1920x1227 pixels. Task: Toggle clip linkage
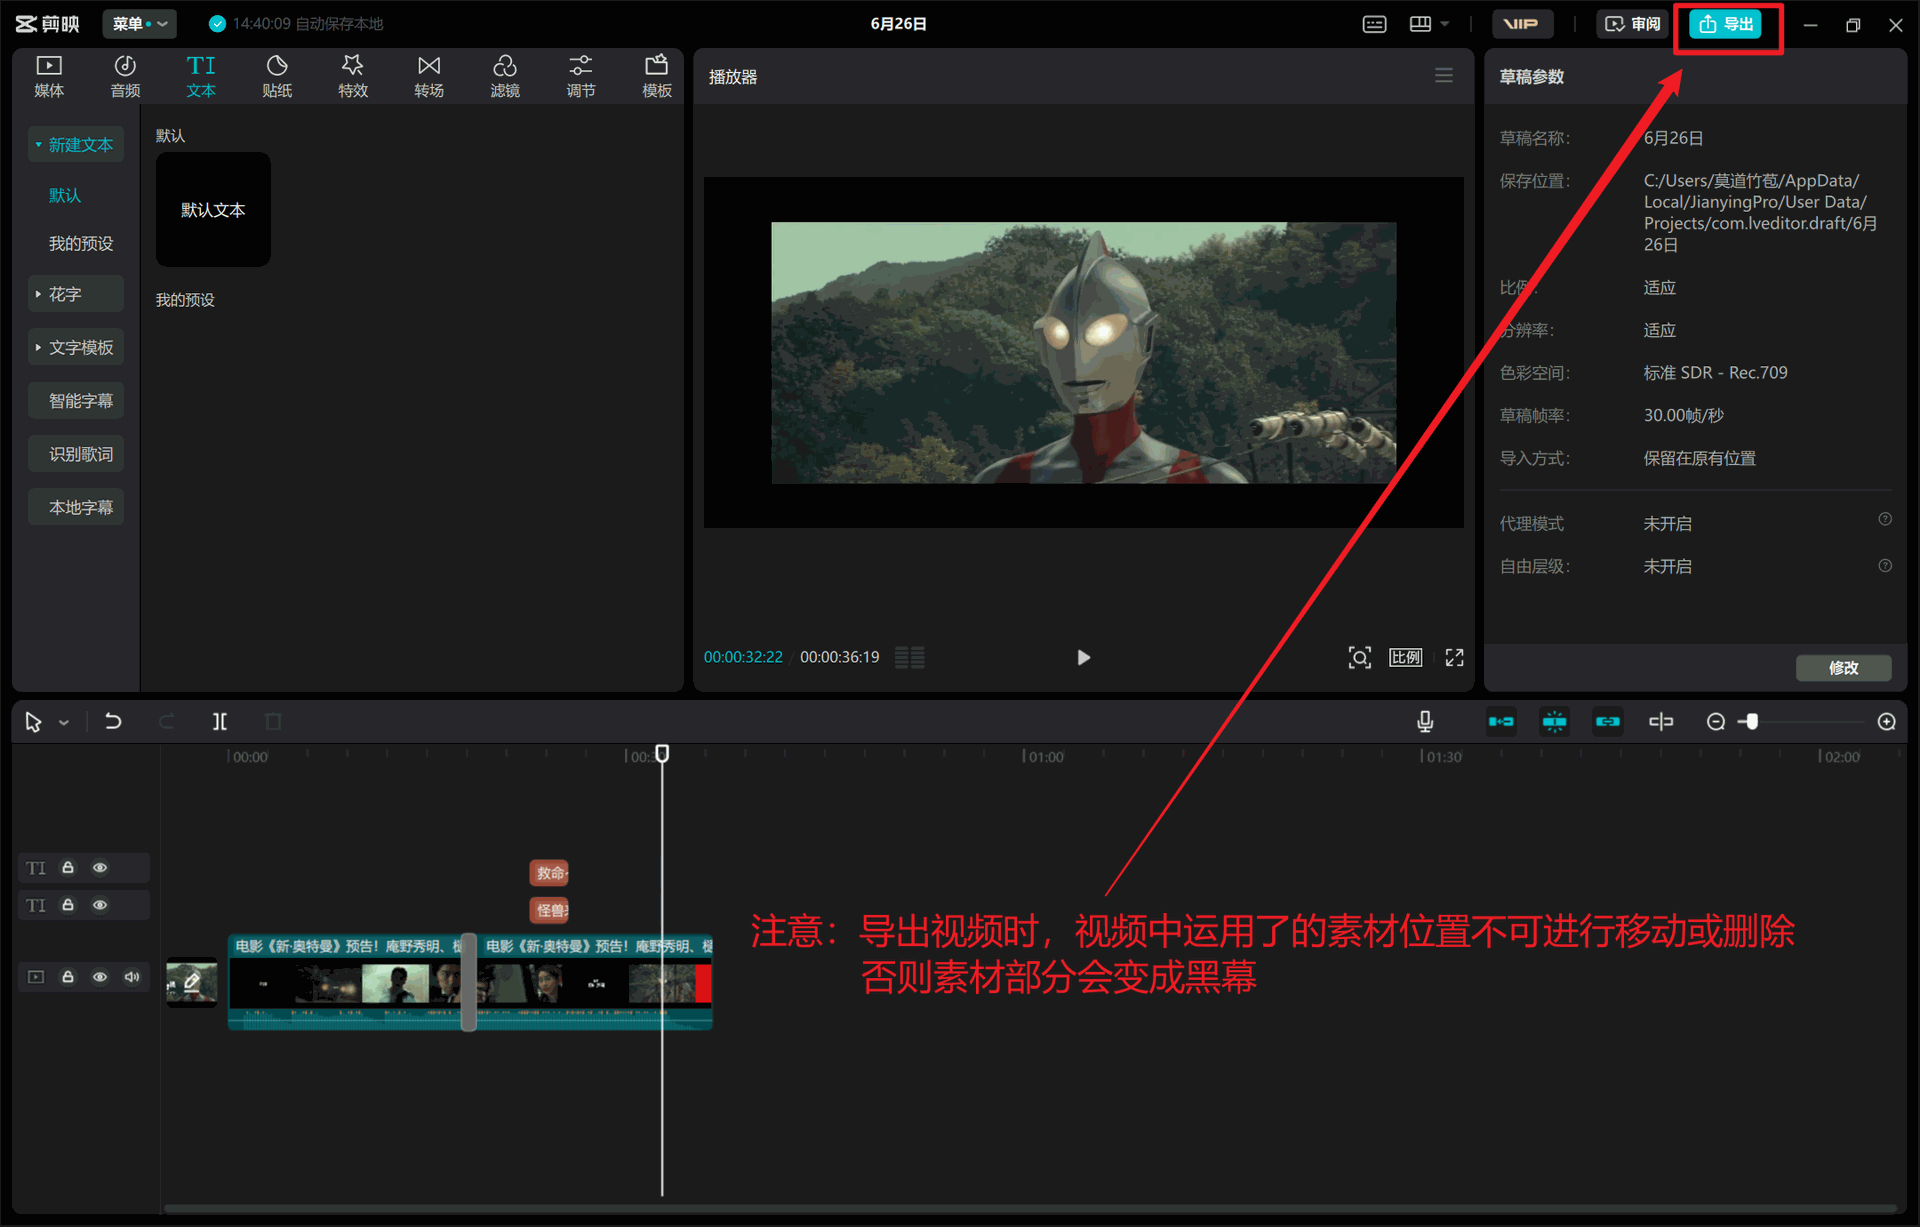click(1607, 721)
